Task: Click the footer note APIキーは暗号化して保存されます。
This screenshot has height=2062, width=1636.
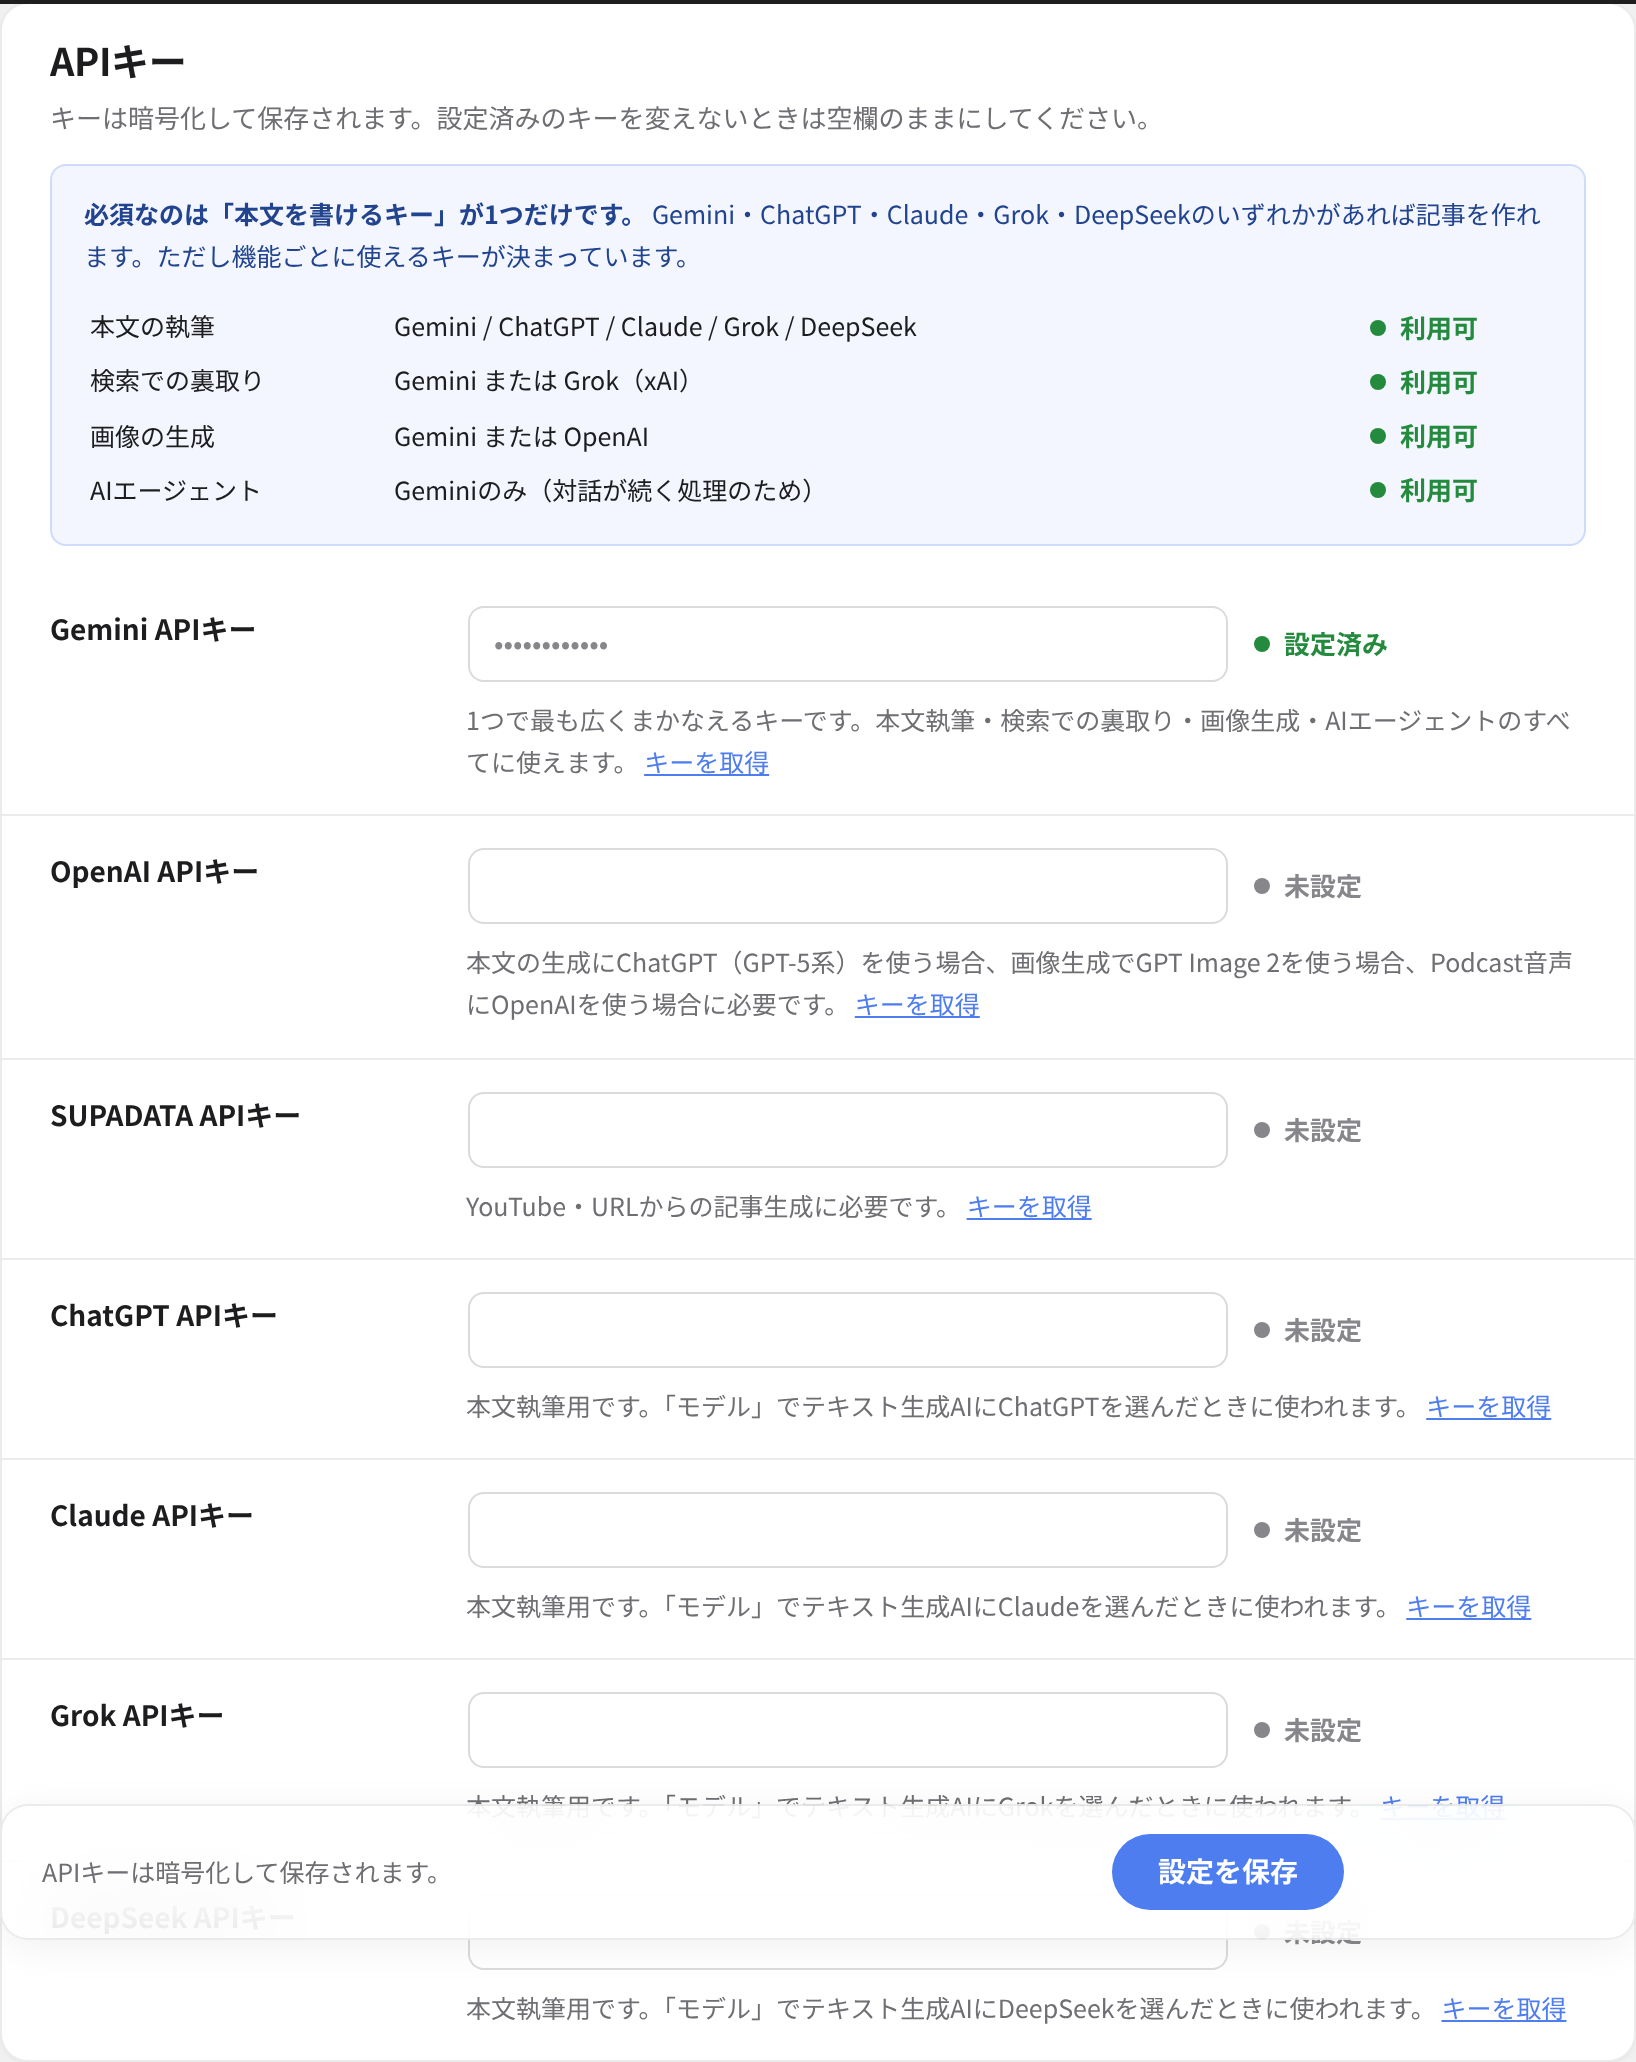Action: [x=244, y=1873]
